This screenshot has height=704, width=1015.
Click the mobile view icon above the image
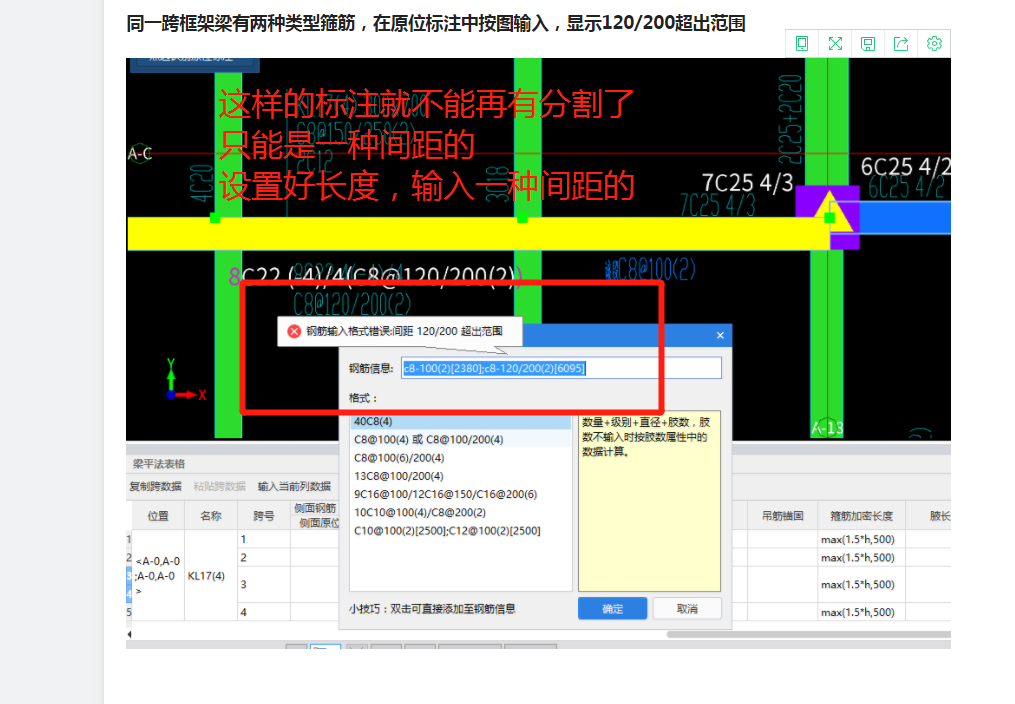[801, 43]
